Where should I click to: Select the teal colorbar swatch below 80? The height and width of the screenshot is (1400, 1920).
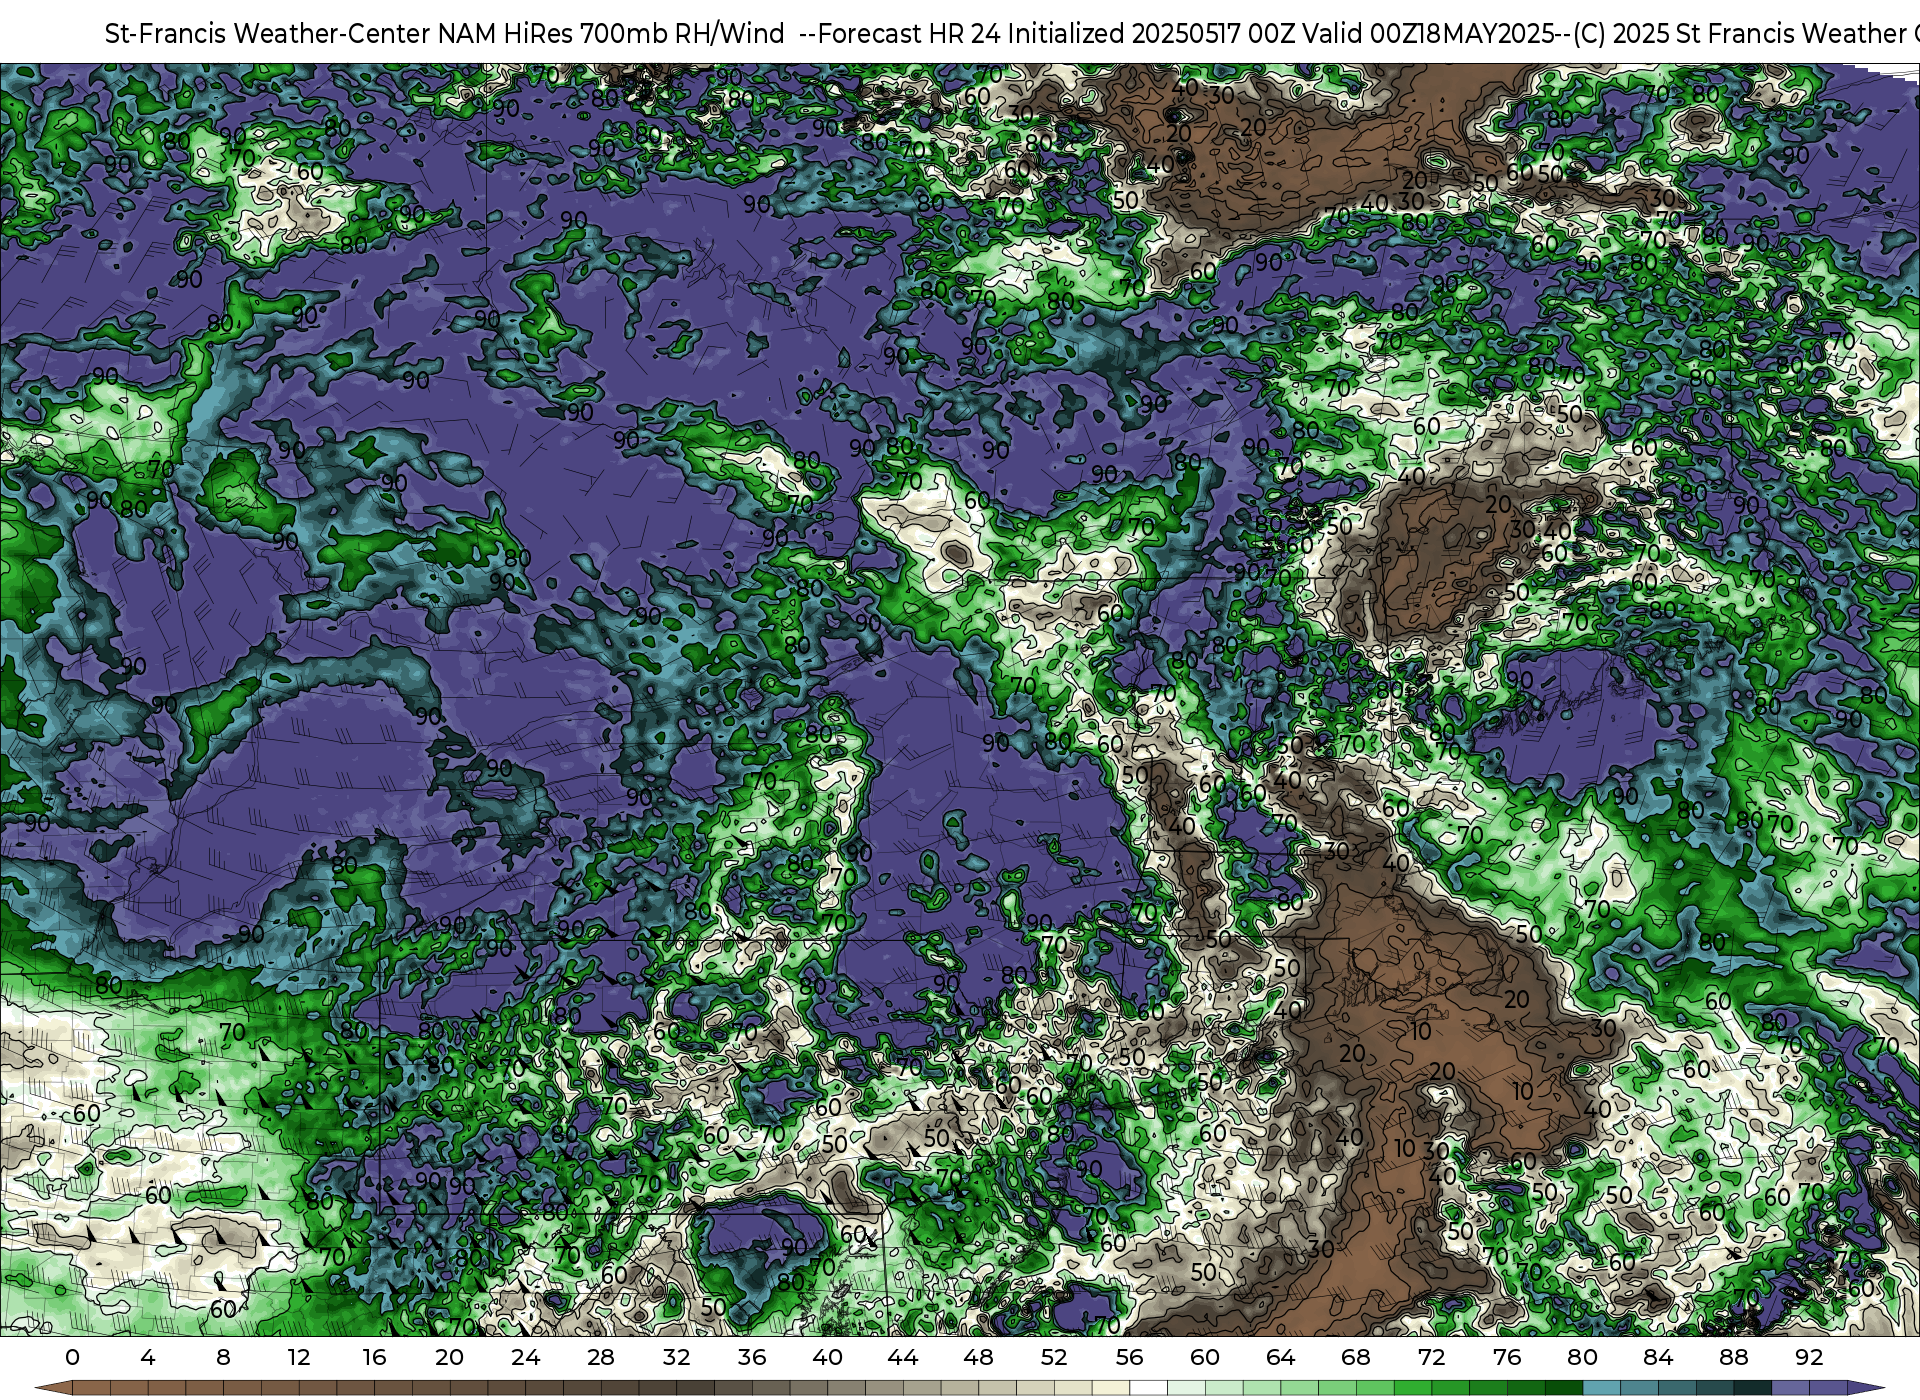(1601, 1389)
